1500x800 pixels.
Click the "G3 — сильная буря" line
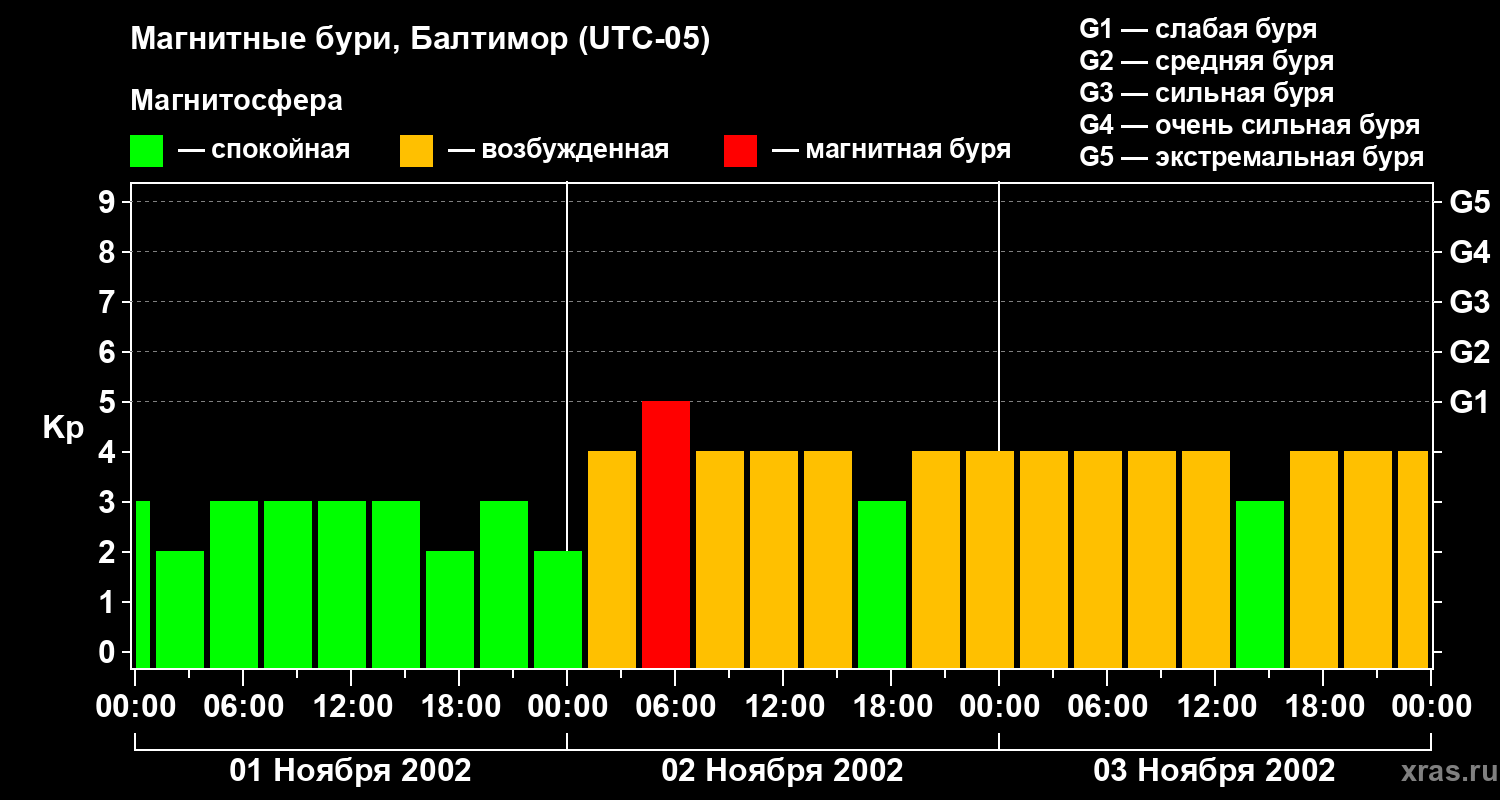1206,93
